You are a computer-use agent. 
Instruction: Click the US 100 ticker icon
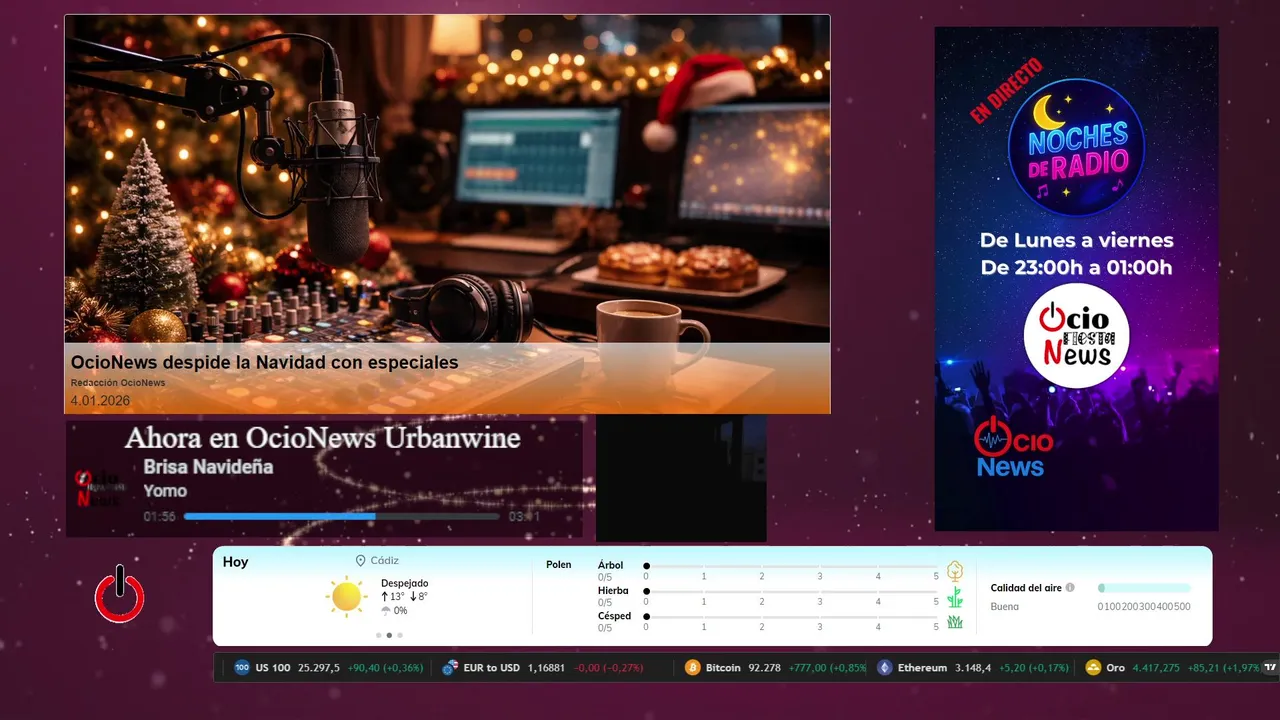tap(242, 668)
